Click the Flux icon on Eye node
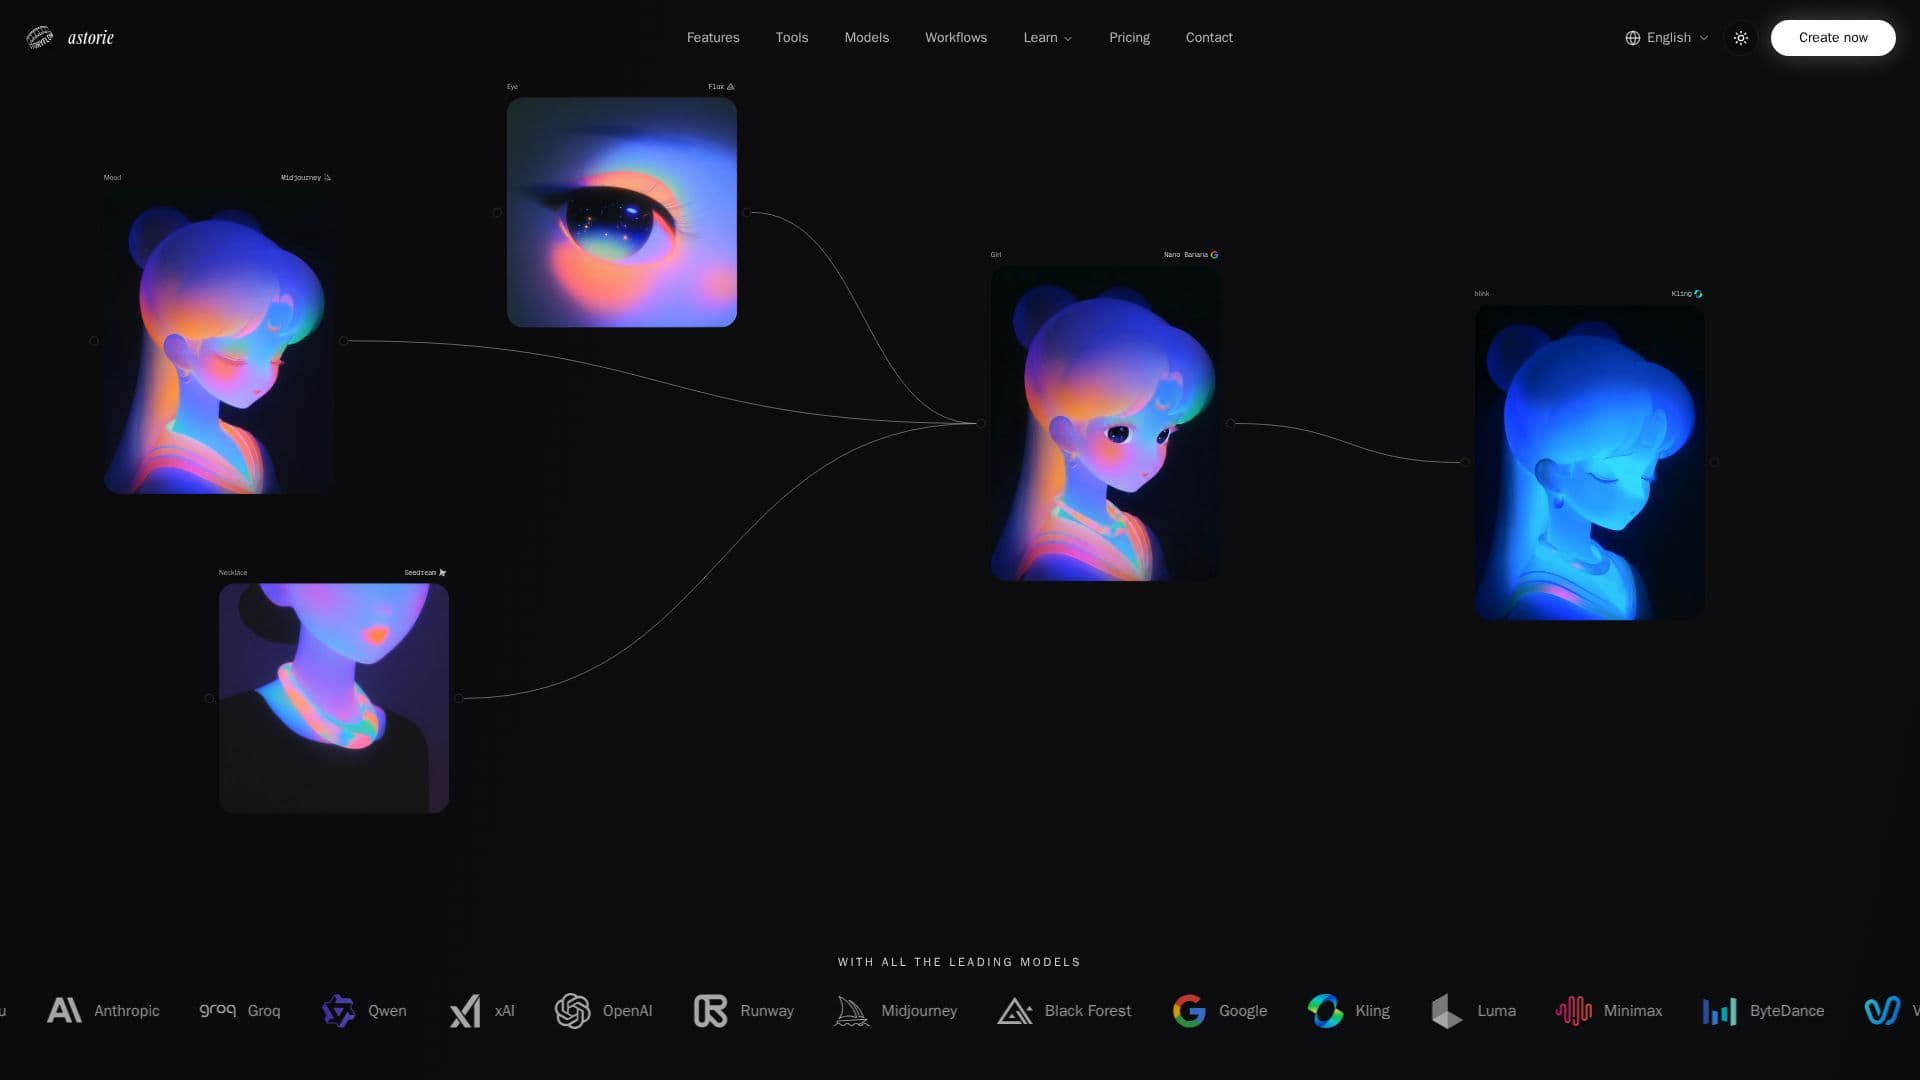1920x1080 pixels. 730,87
